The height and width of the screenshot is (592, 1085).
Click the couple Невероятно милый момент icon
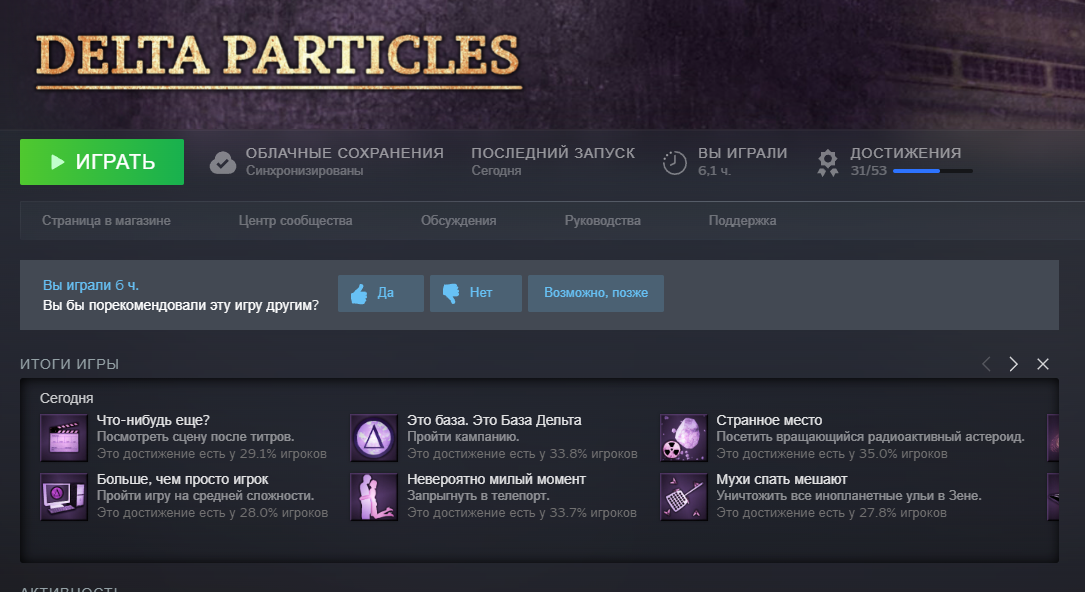[374, 497]
